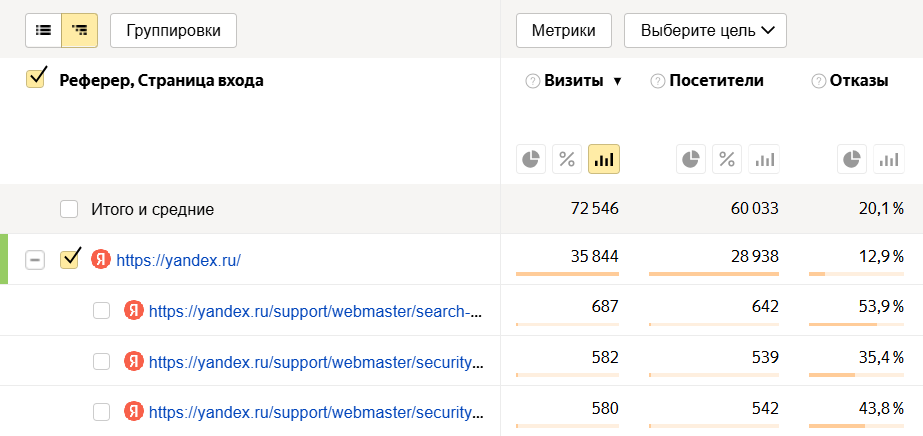Open the https://yandex.ru/ referrer link
The image size is (923, 436).
[178, 260]
